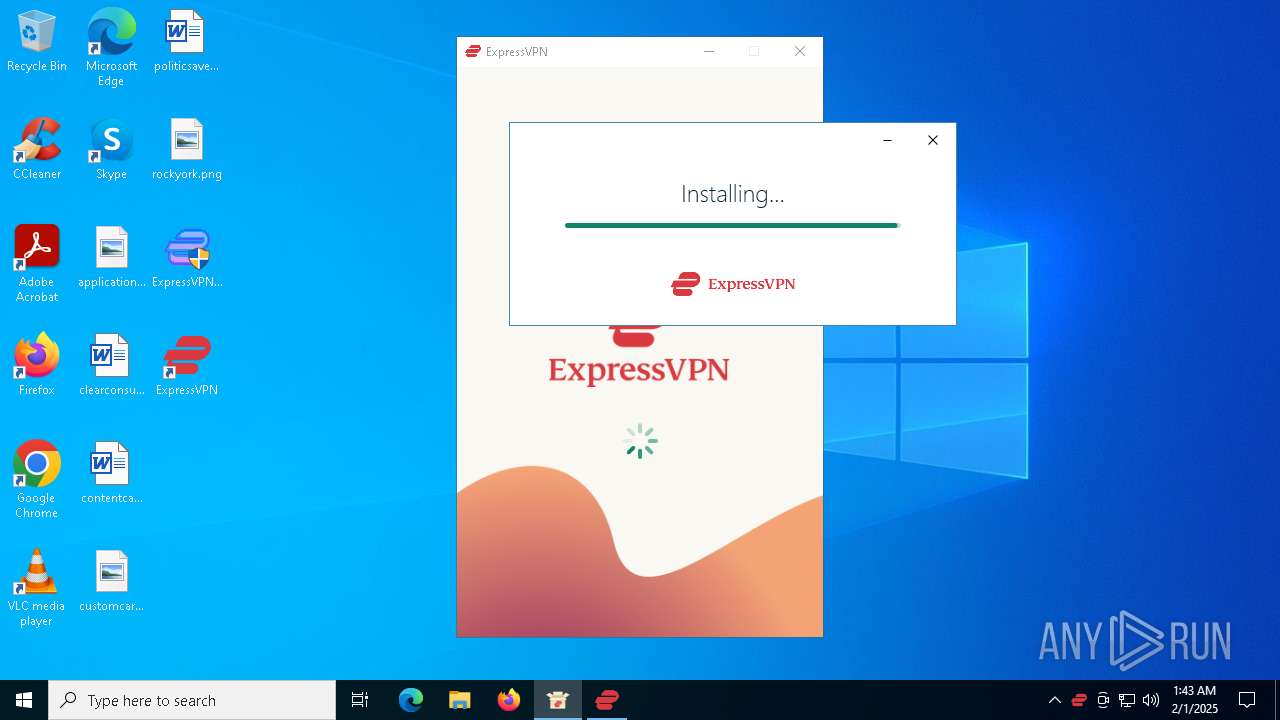Open Adobe Acrobat desktop shortcut

37,264
